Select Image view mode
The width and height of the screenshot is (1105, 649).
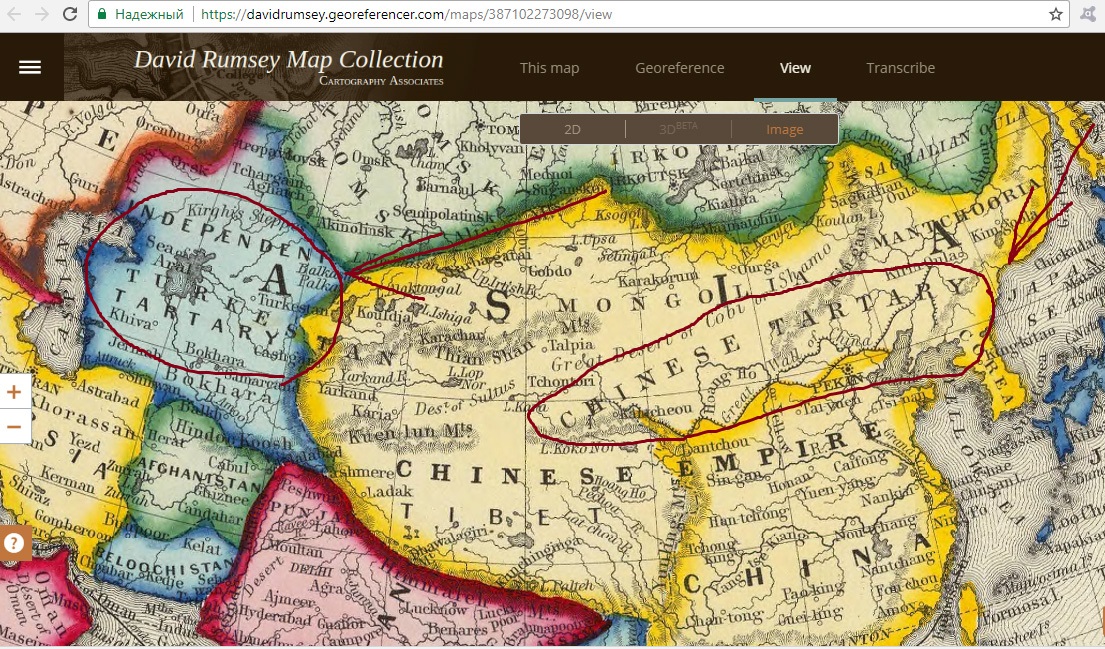784,130
